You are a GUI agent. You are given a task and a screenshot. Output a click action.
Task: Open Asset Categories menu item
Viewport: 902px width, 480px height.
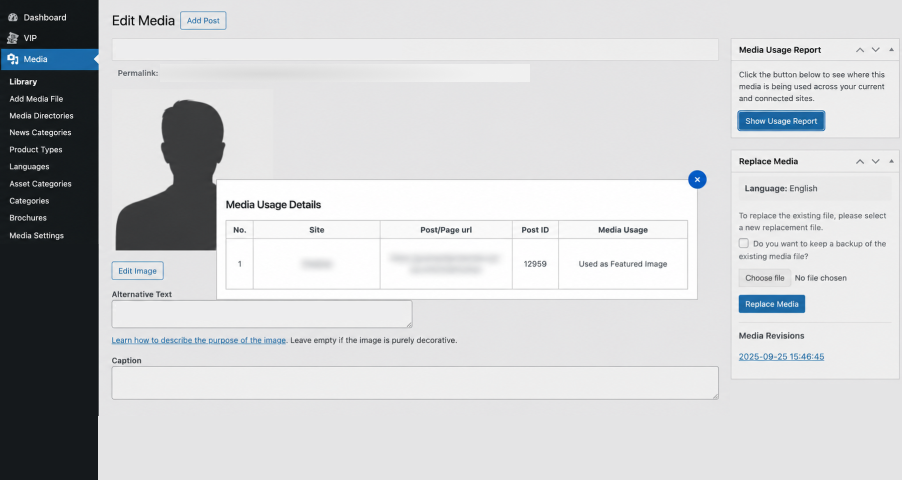coord(40,184)
